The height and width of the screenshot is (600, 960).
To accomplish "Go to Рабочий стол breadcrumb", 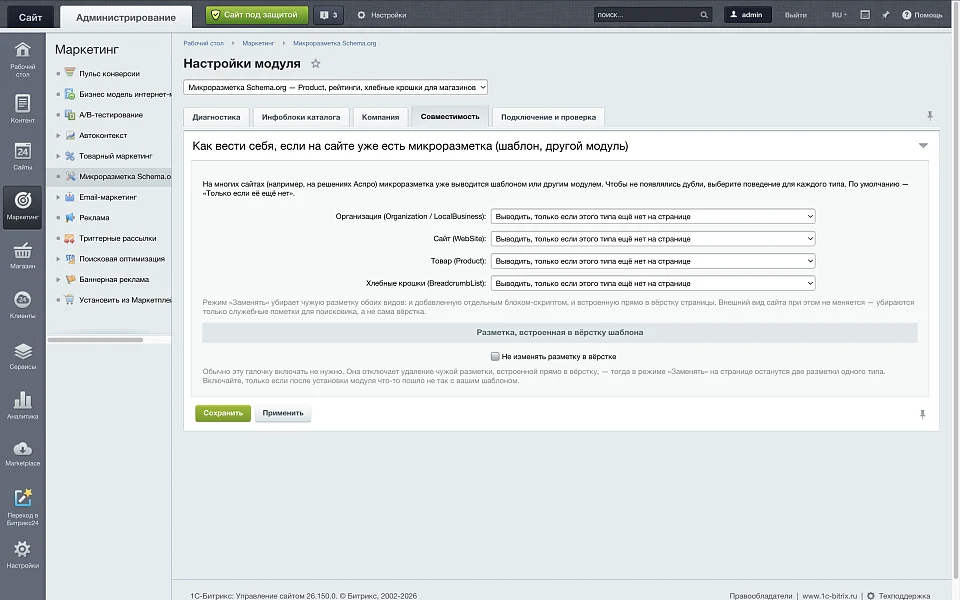I will tap(203, 43).
